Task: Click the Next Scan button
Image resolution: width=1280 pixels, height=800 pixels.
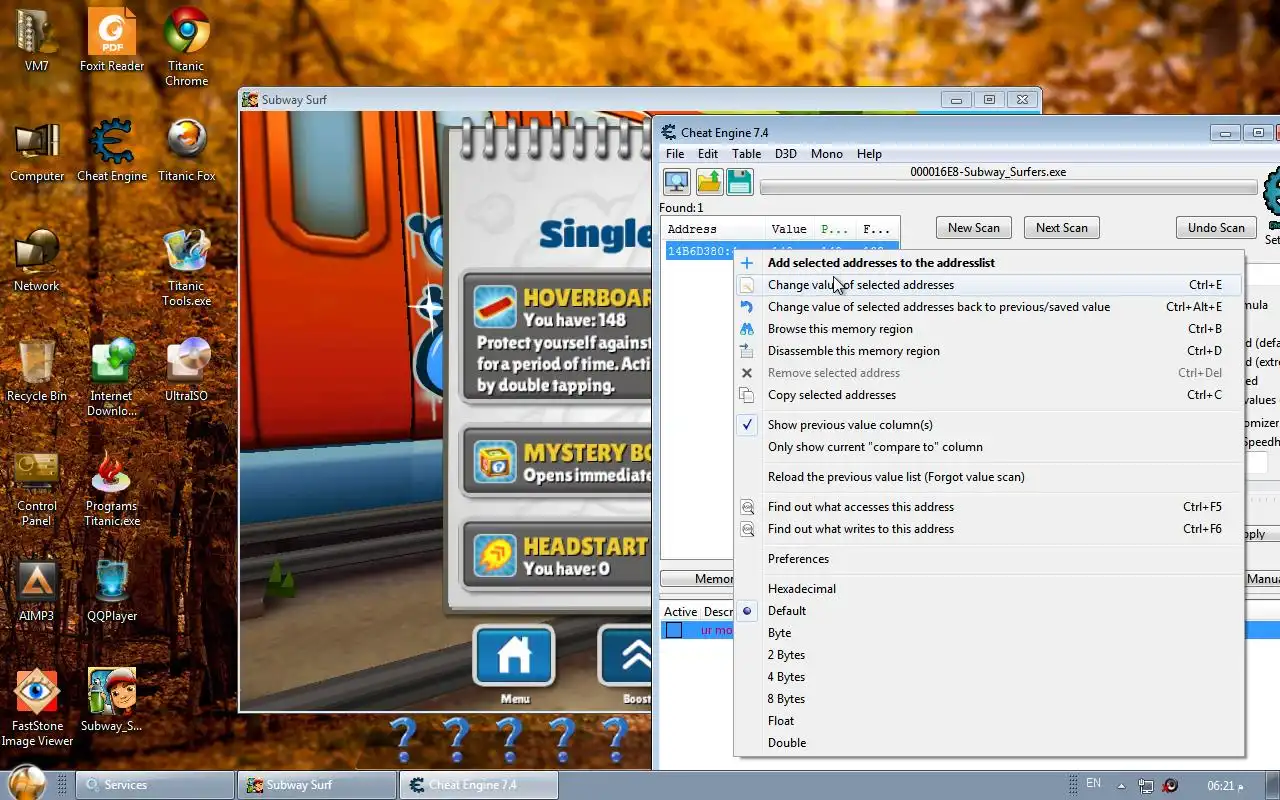Action: [x=1061, y=228]
